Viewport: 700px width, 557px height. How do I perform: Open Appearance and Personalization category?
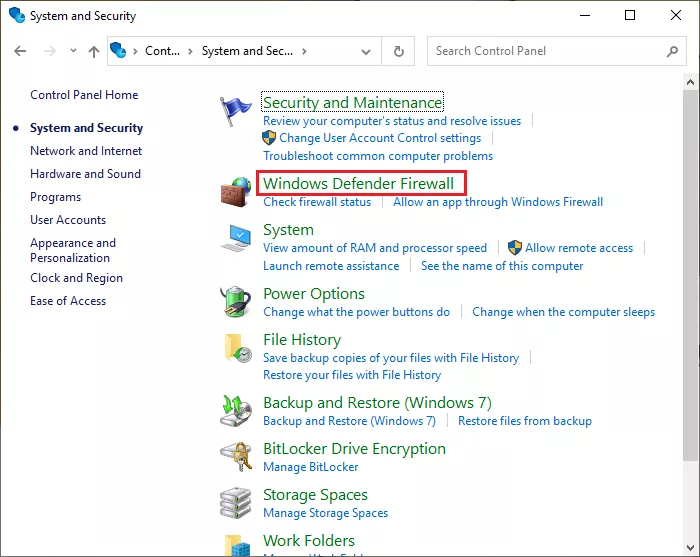pyautogui.click(x=73, y=250)
